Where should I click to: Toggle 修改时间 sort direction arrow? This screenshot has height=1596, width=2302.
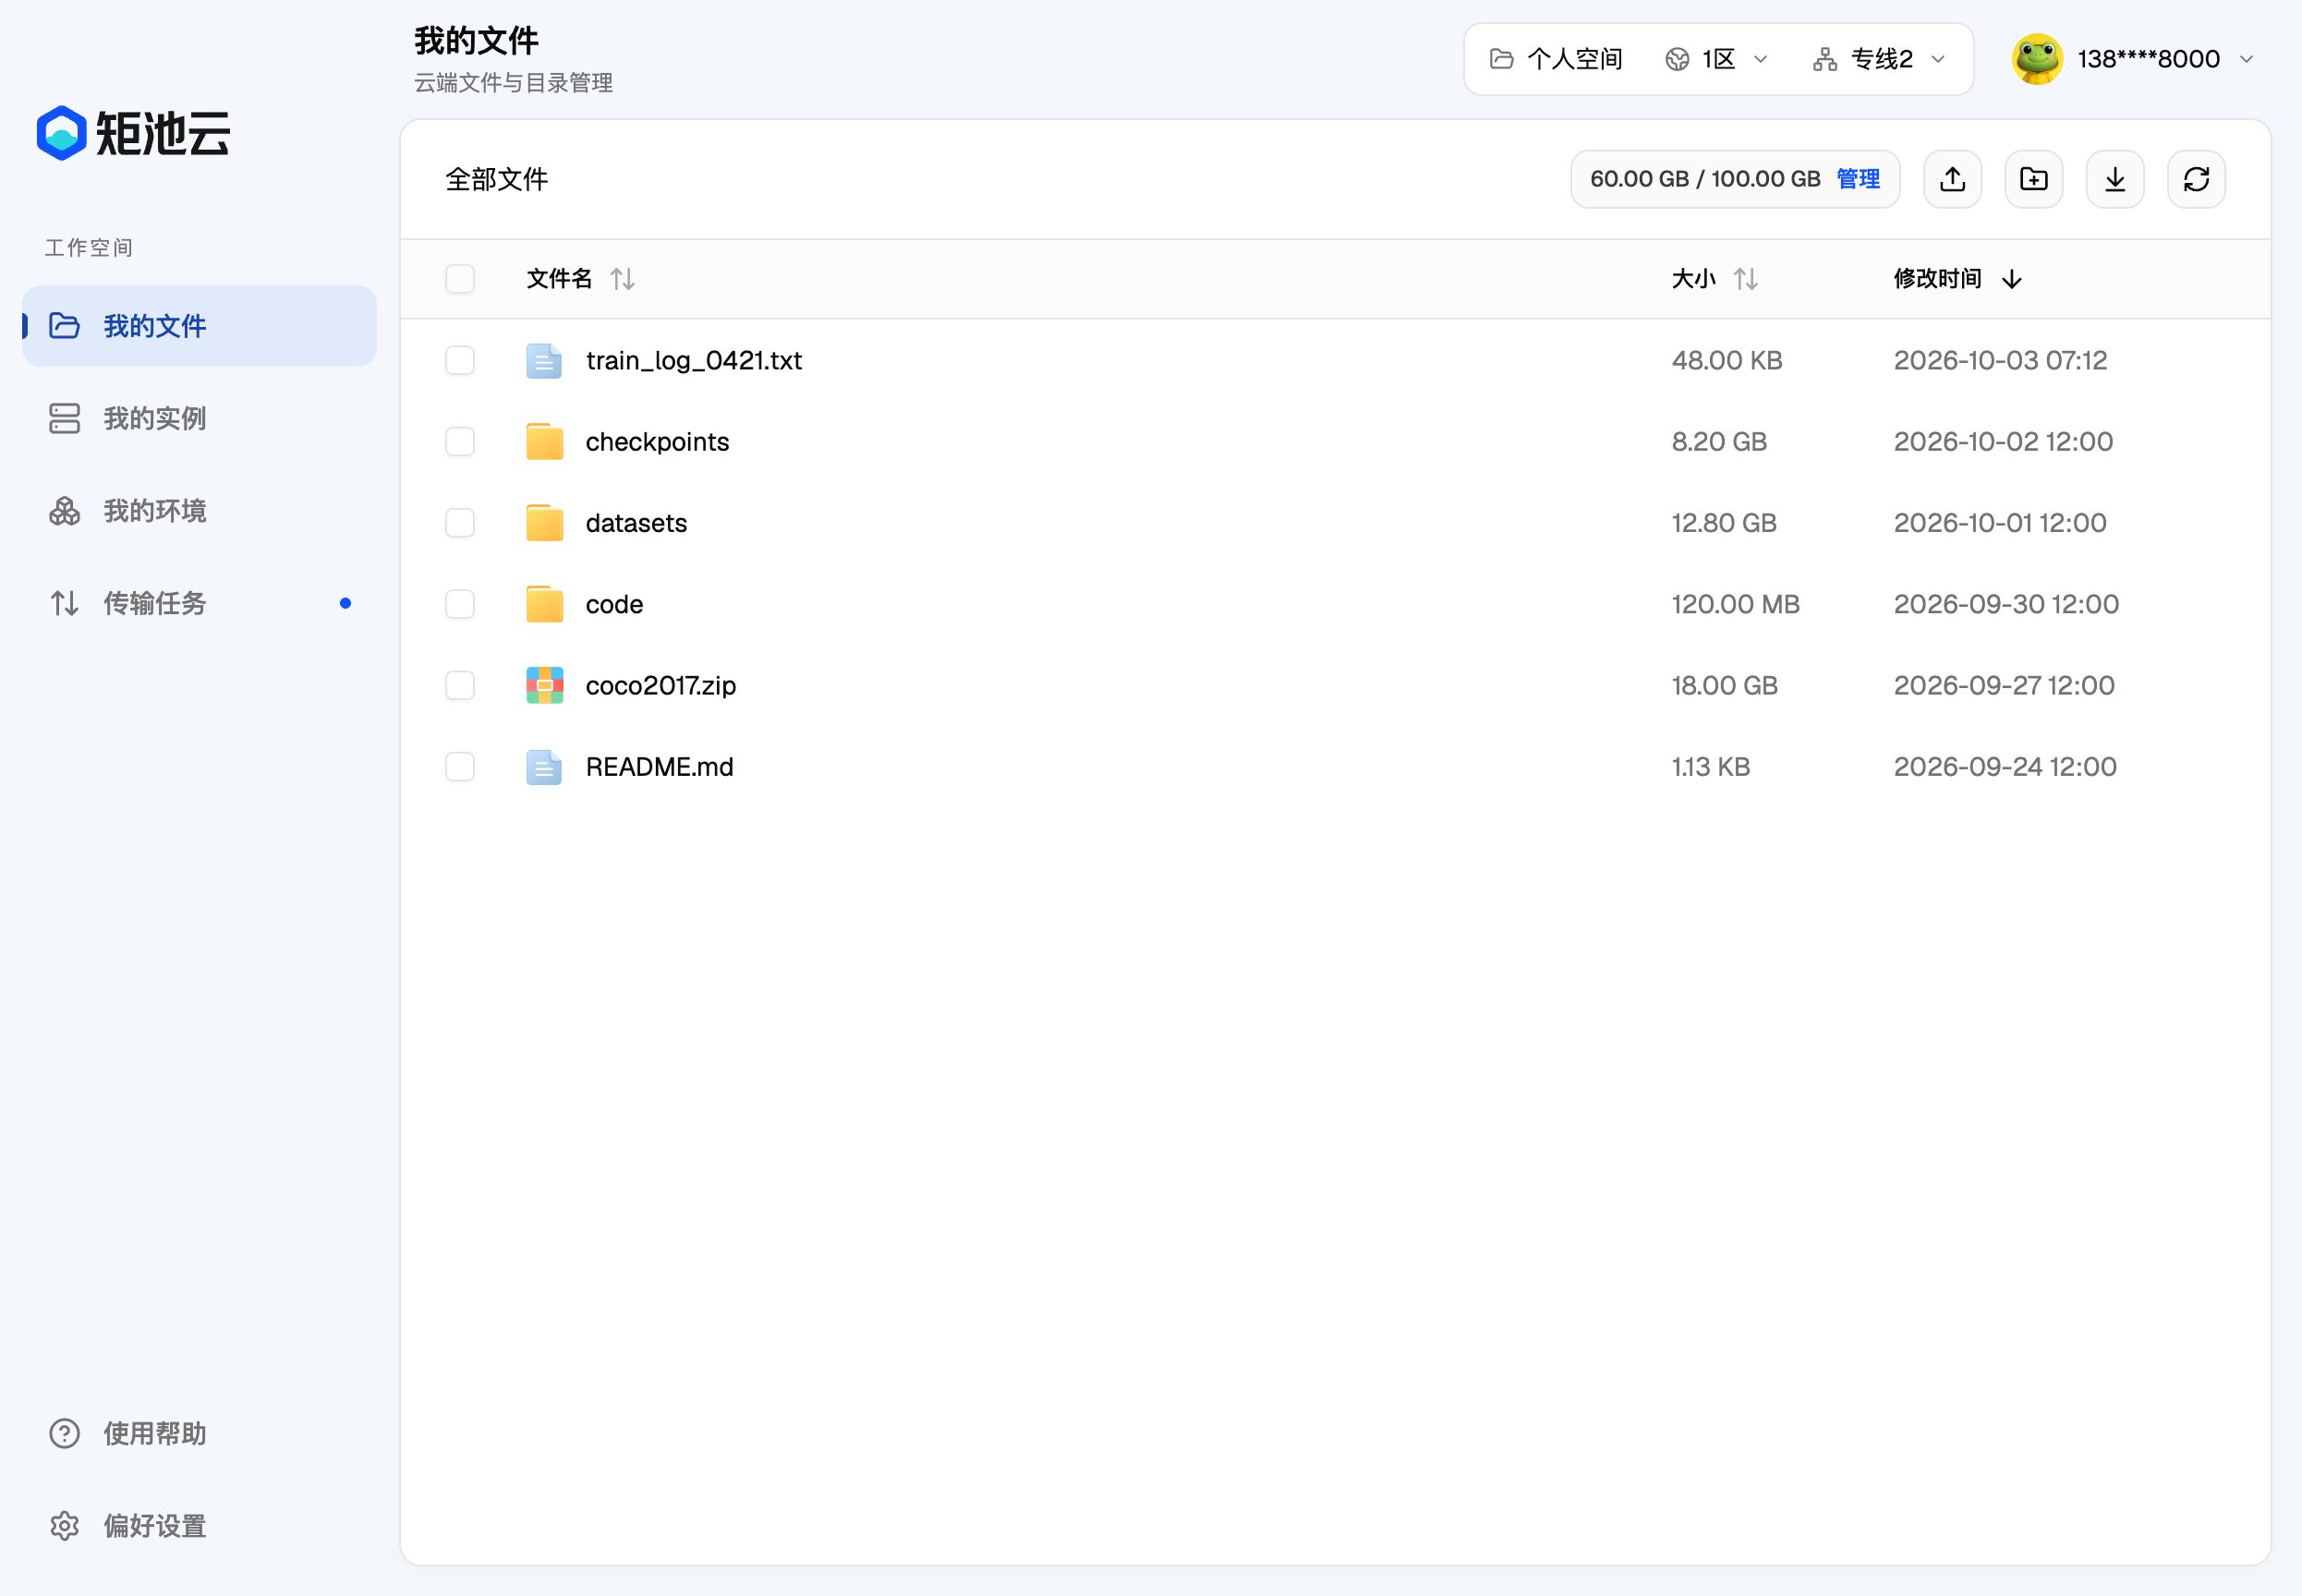coord(2012,279)
